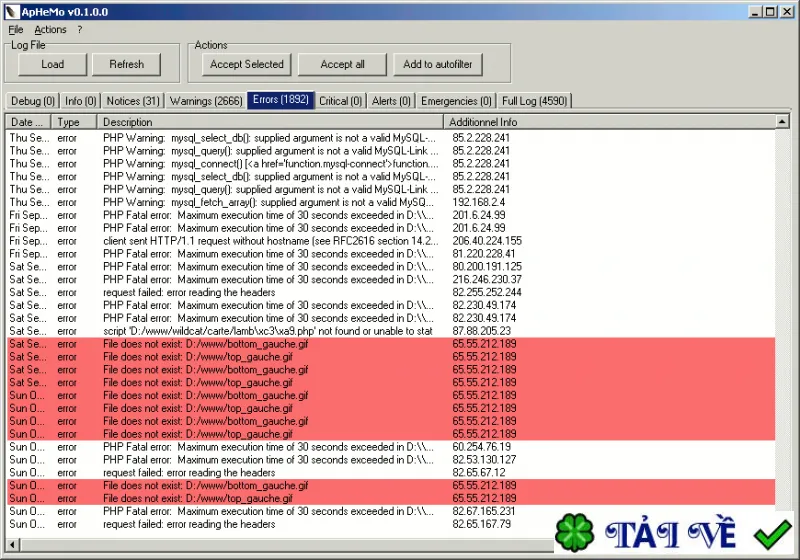Open the File menu
Screen dimensions: 800x560
(15, 30)
